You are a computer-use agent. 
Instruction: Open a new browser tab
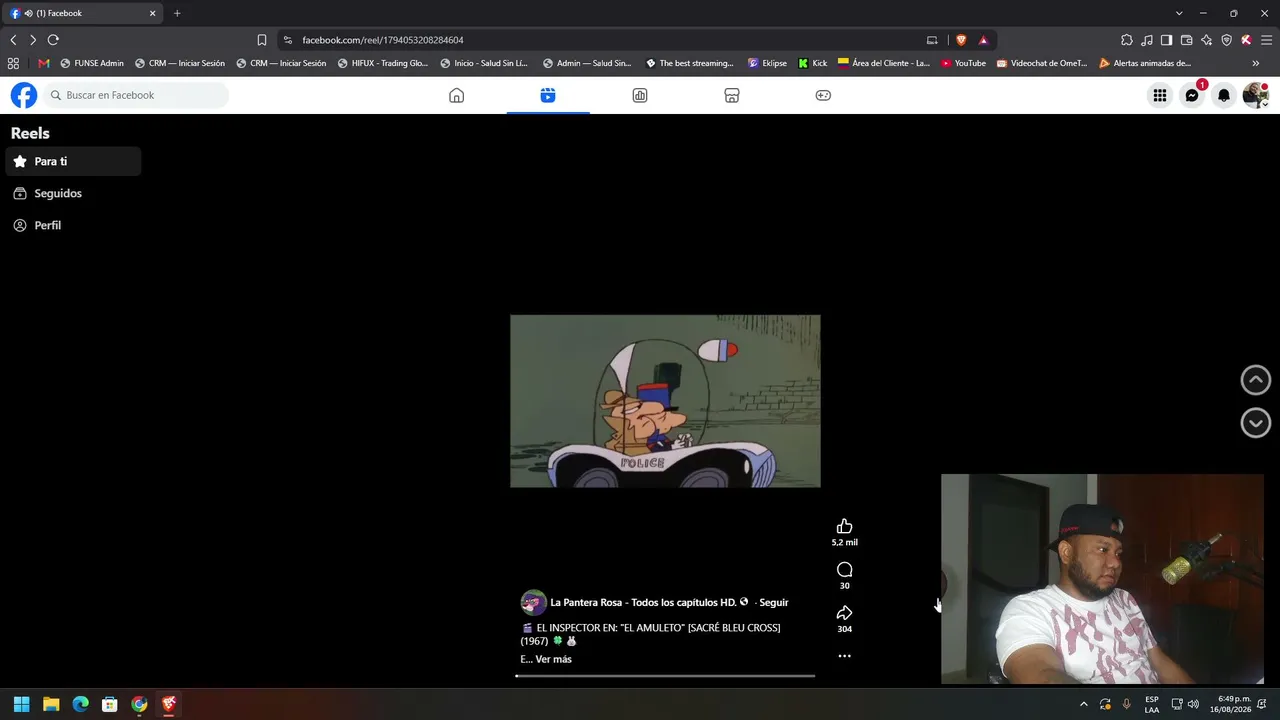(177, 13)
